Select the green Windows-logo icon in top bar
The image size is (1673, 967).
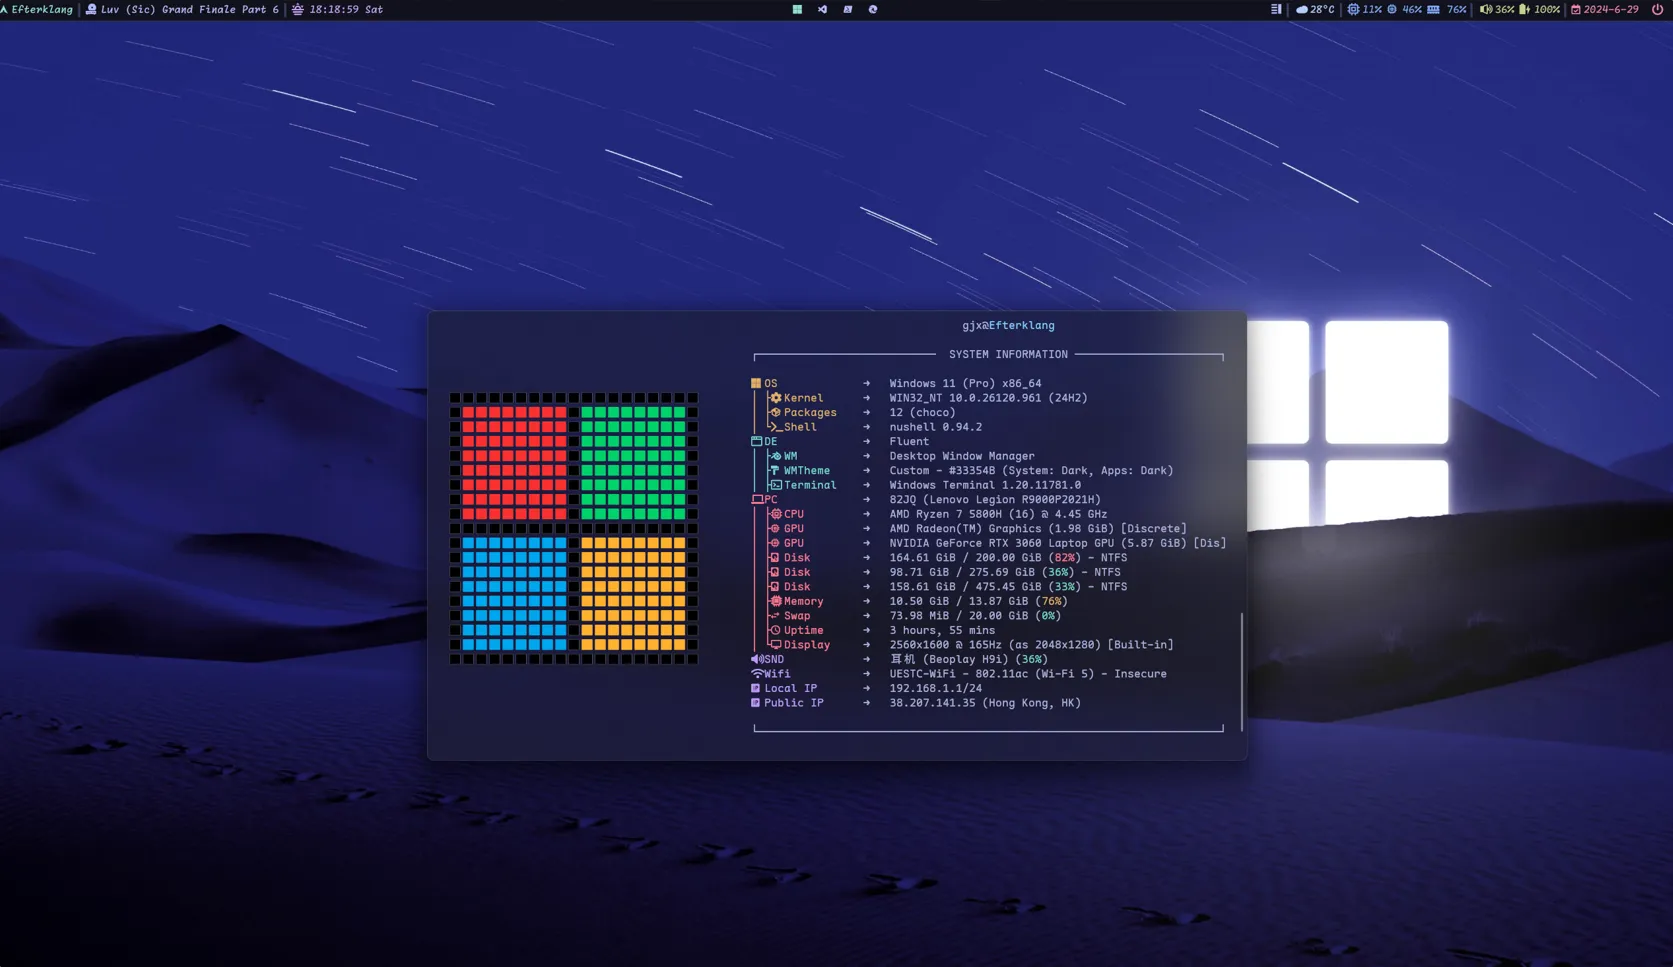(x=797, y=9)
